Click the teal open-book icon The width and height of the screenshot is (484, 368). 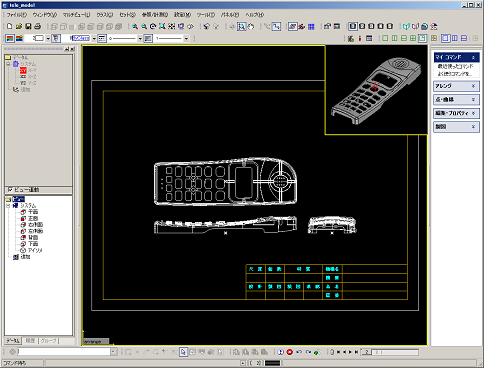(x=406, y=26)
